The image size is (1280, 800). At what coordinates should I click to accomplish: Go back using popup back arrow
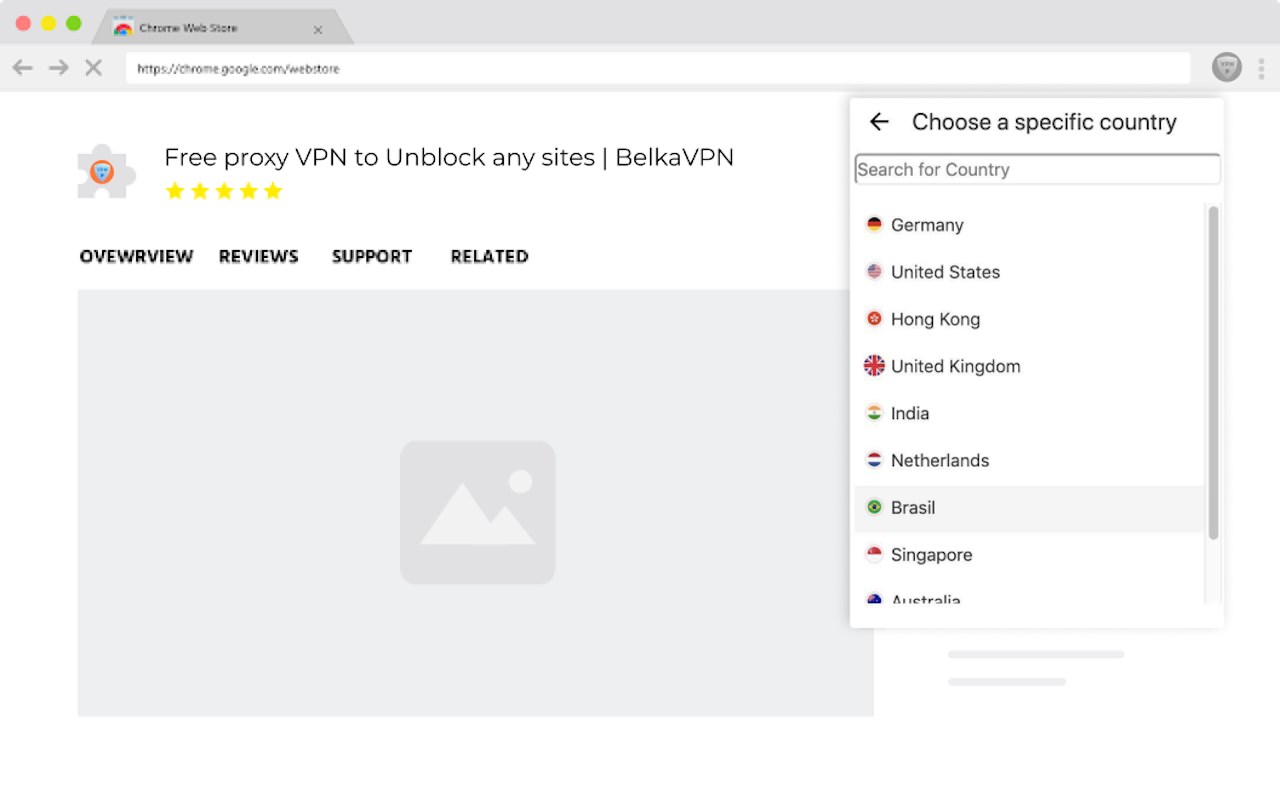point(879,122)
